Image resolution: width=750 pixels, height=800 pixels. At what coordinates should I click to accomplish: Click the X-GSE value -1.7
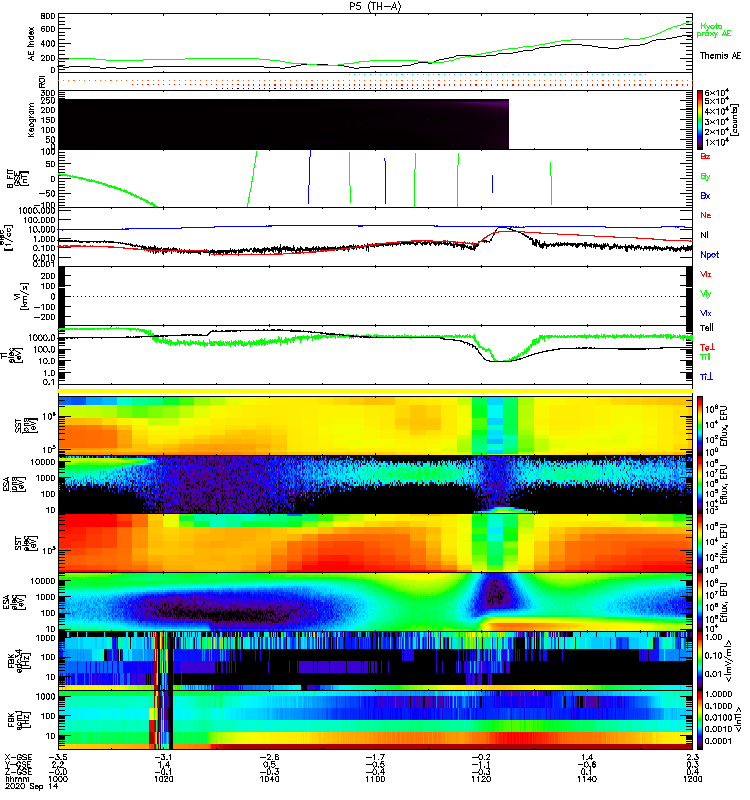click(375, 758)
